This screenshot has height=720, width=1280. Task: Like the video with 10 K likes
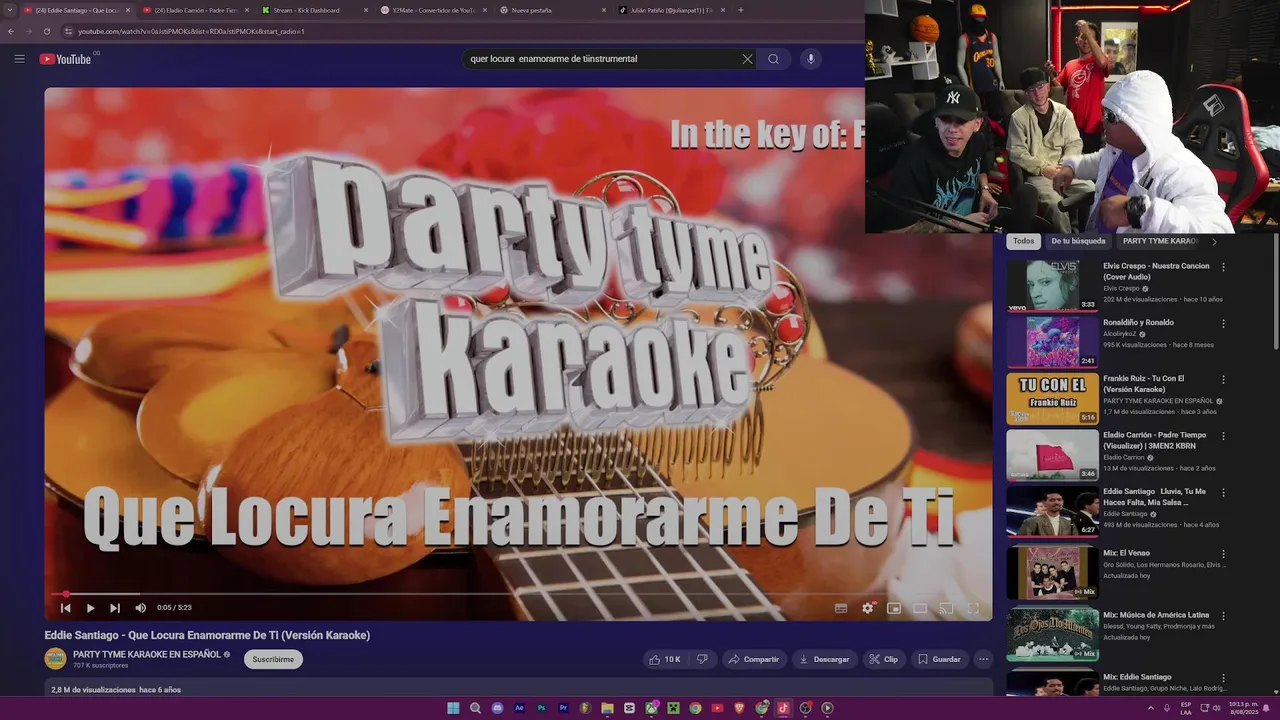pos(665,659)
